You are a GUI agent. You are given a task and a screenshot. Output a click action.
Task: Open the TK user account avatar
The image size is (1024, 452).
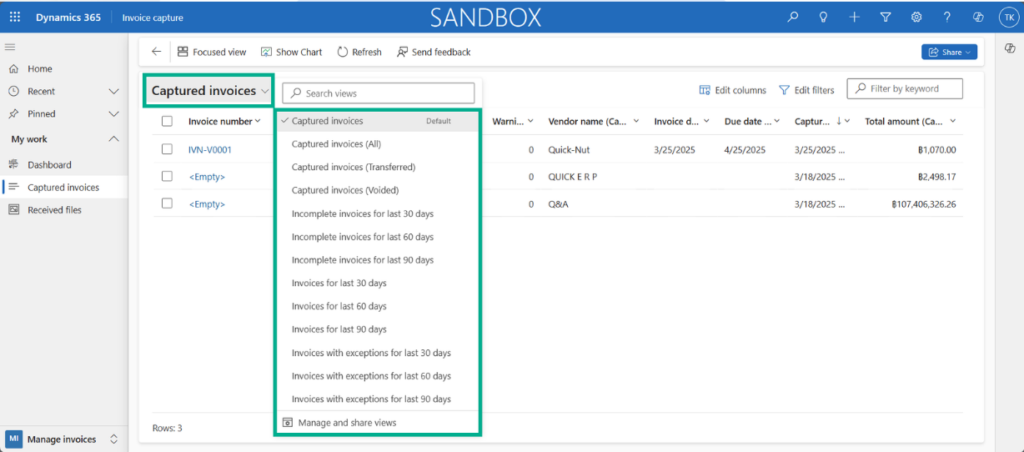point(1008,18)
